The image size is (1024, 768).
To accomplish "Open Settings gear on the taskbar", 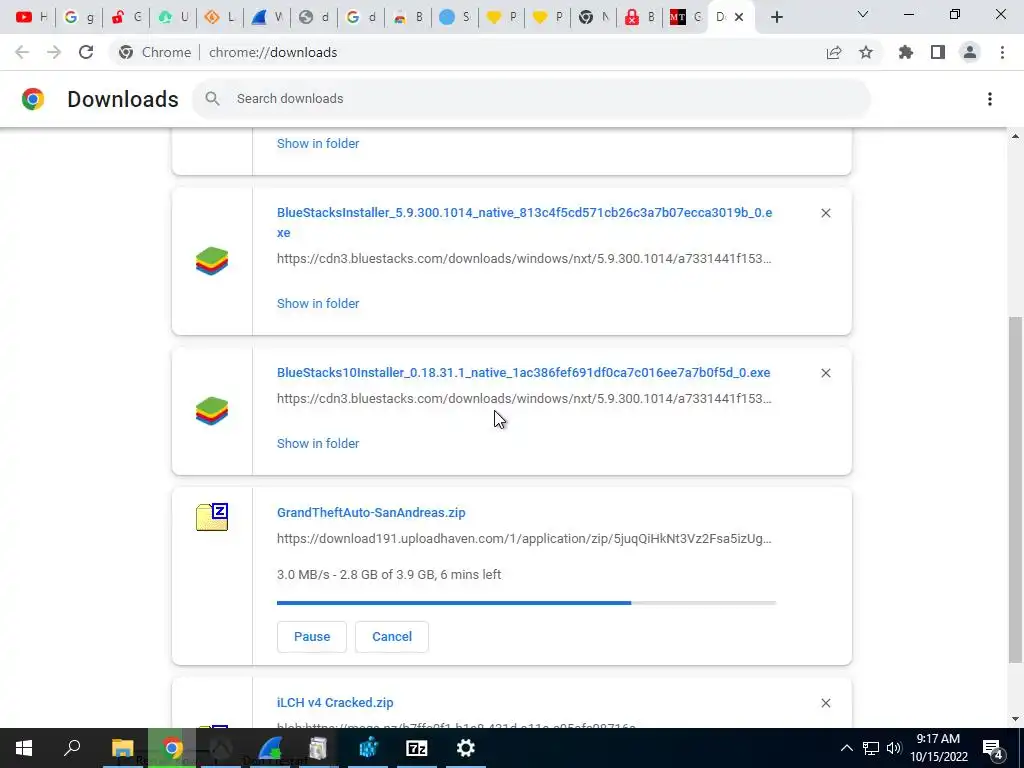I will (x=466, y=748).
